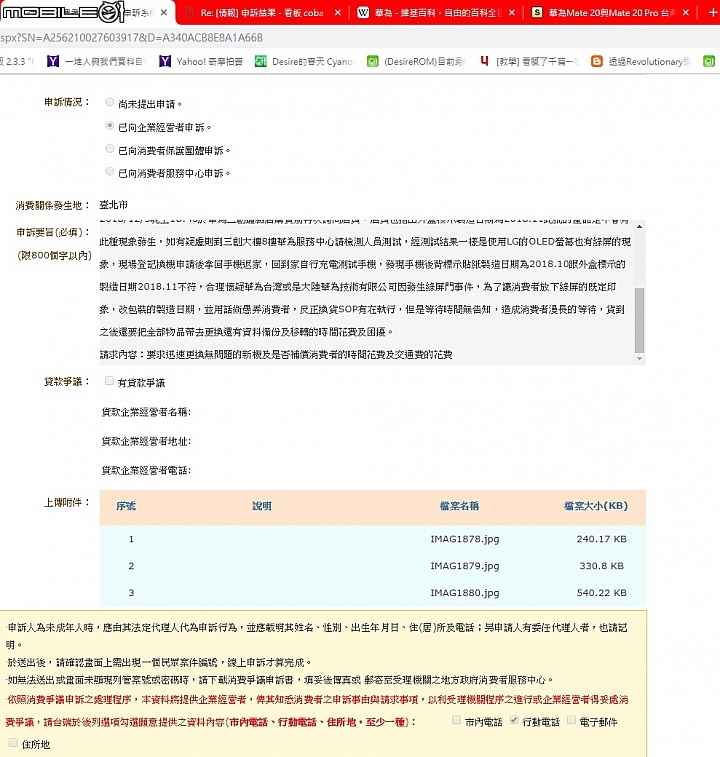Click the 說明 column header

tap(262, 506)
